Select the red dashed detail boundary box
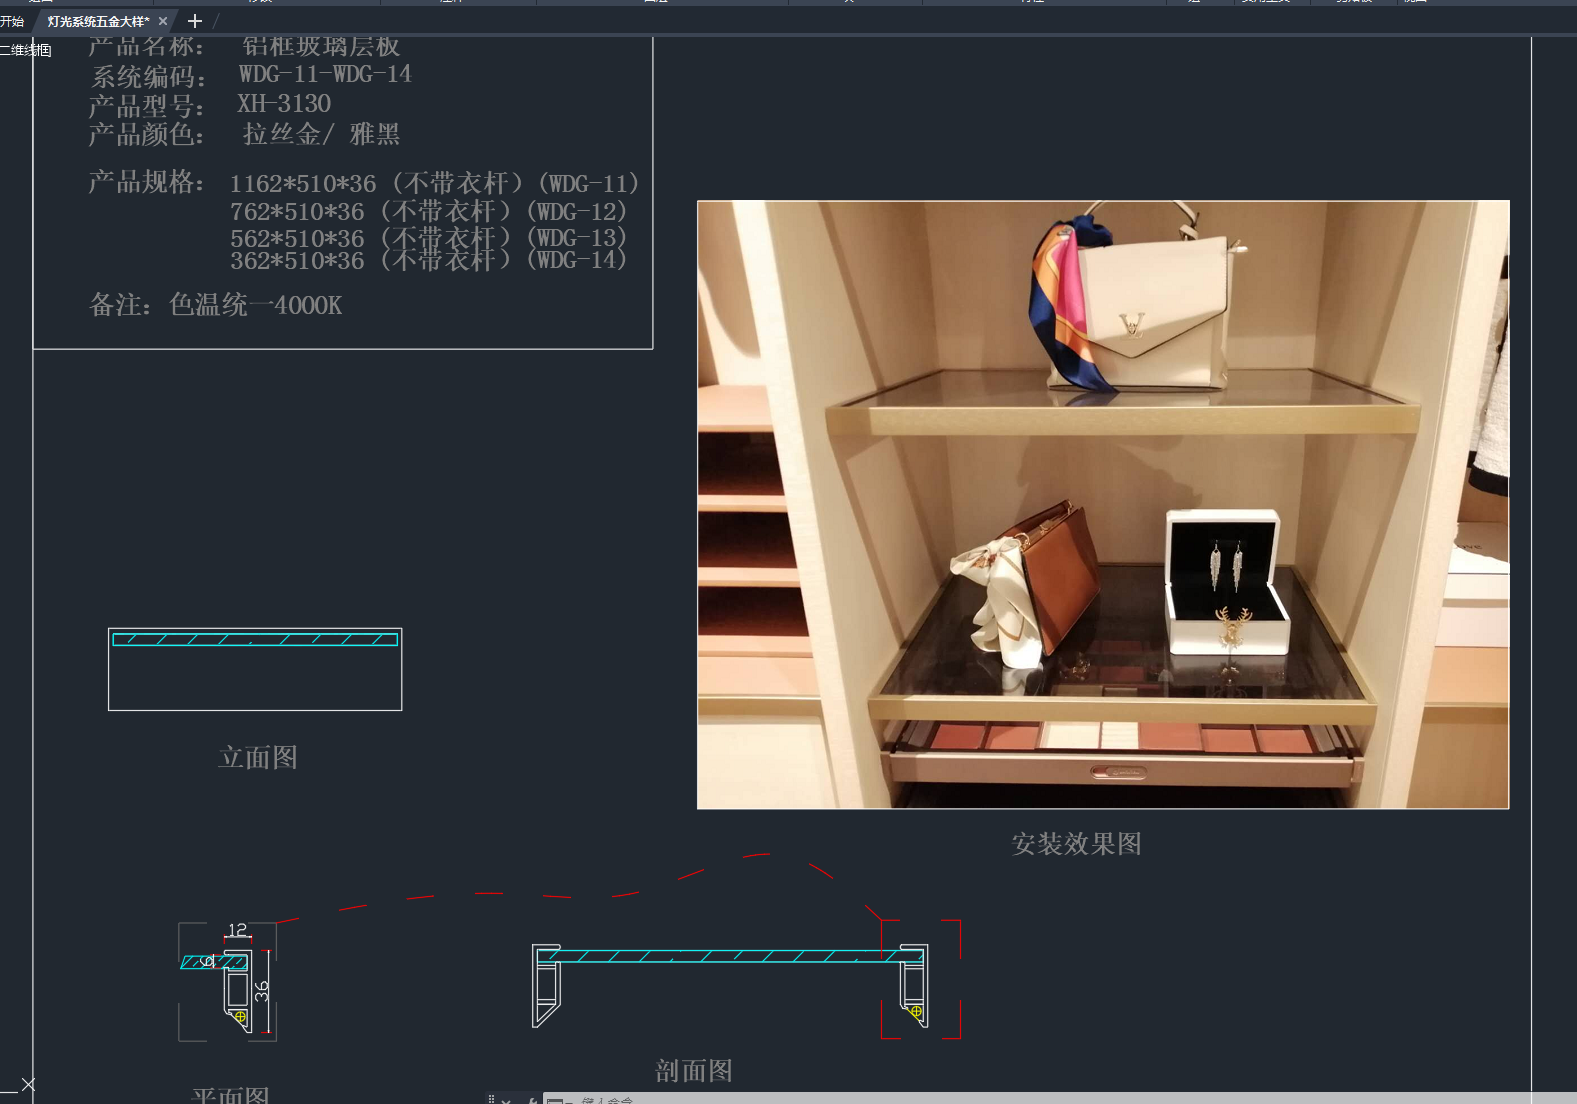This screenshot has width=1577, height=1104. point(959,980)
